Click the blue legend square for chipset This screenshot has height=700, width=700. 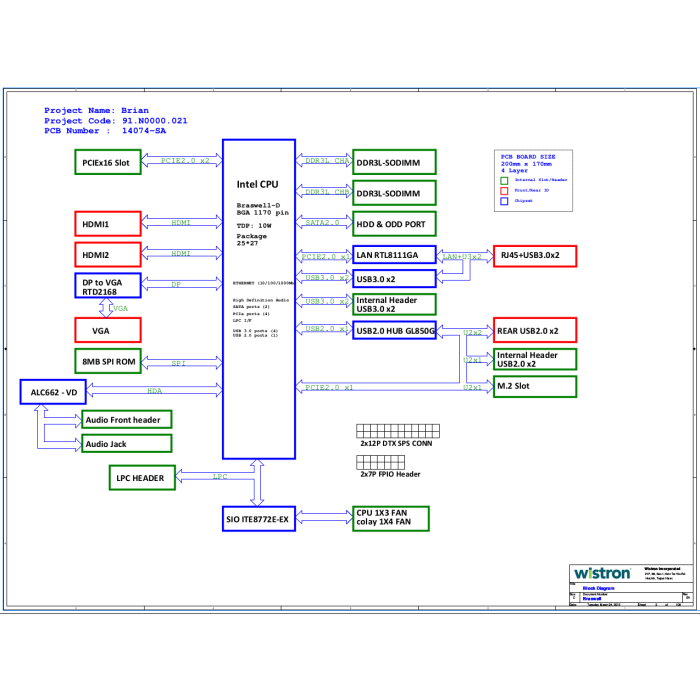tap(504, 201)
